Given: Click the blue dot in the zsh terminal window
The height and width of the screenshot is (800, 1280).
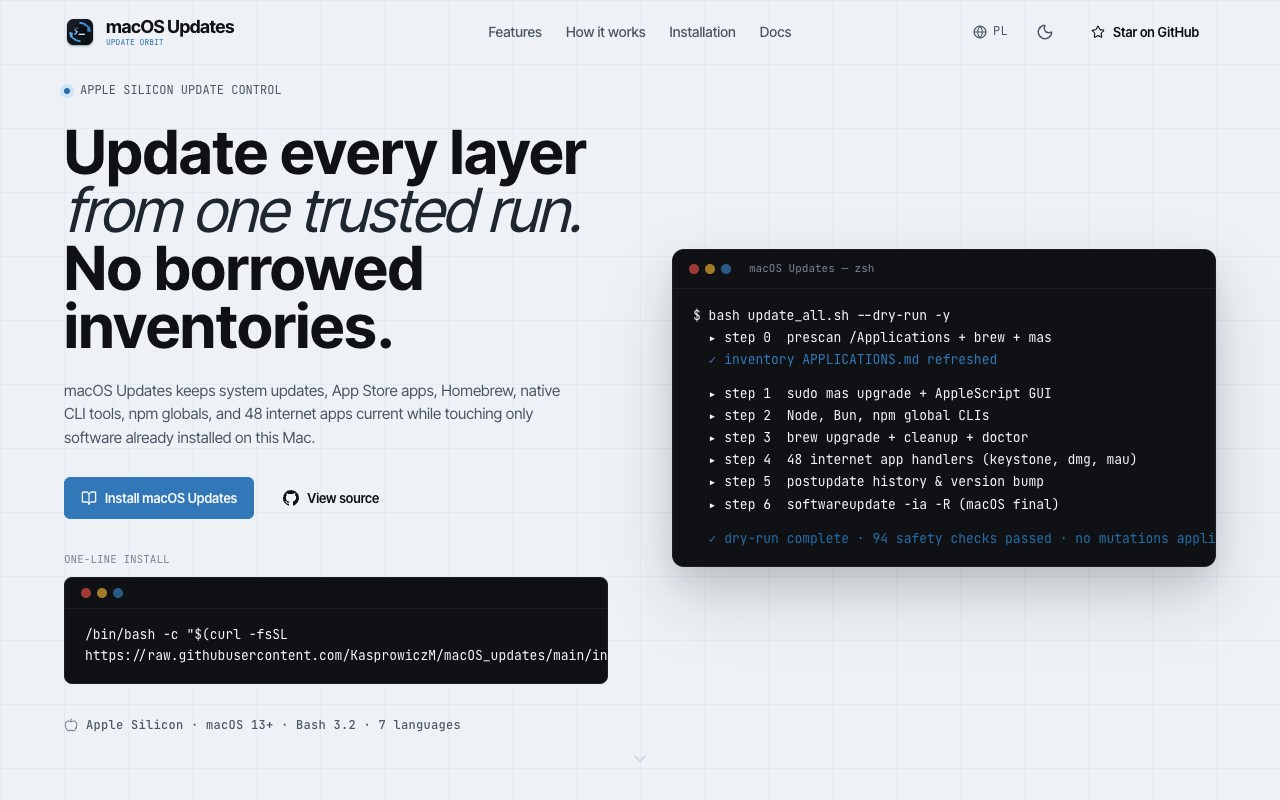Looking at the screenshot, I should 726,269.
